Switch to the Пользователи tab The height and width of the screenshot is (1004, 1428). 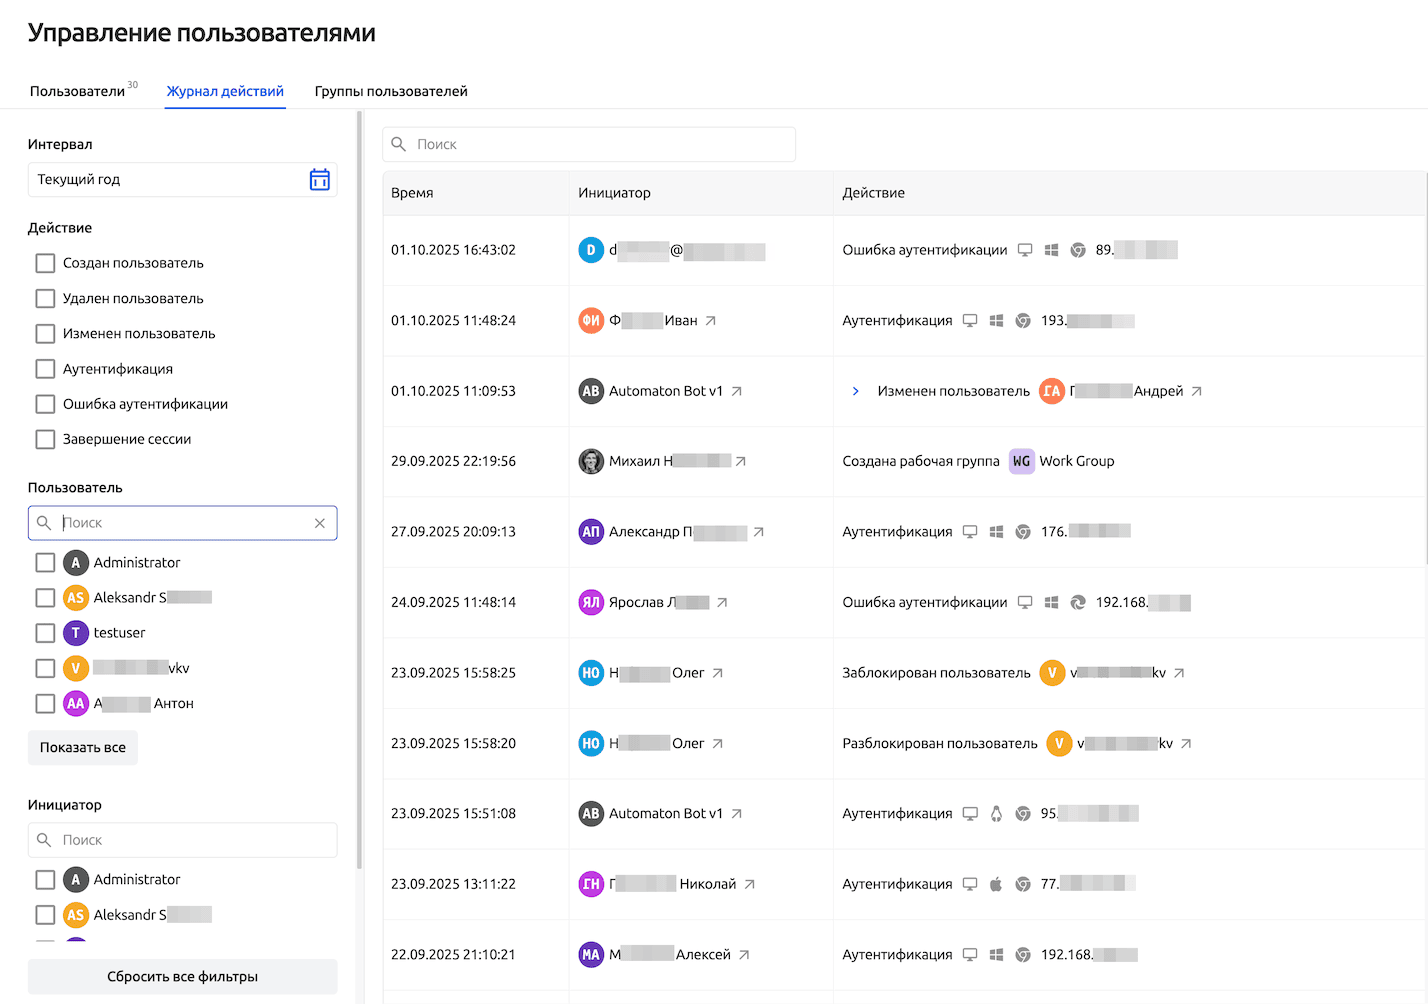click(77, 91)
